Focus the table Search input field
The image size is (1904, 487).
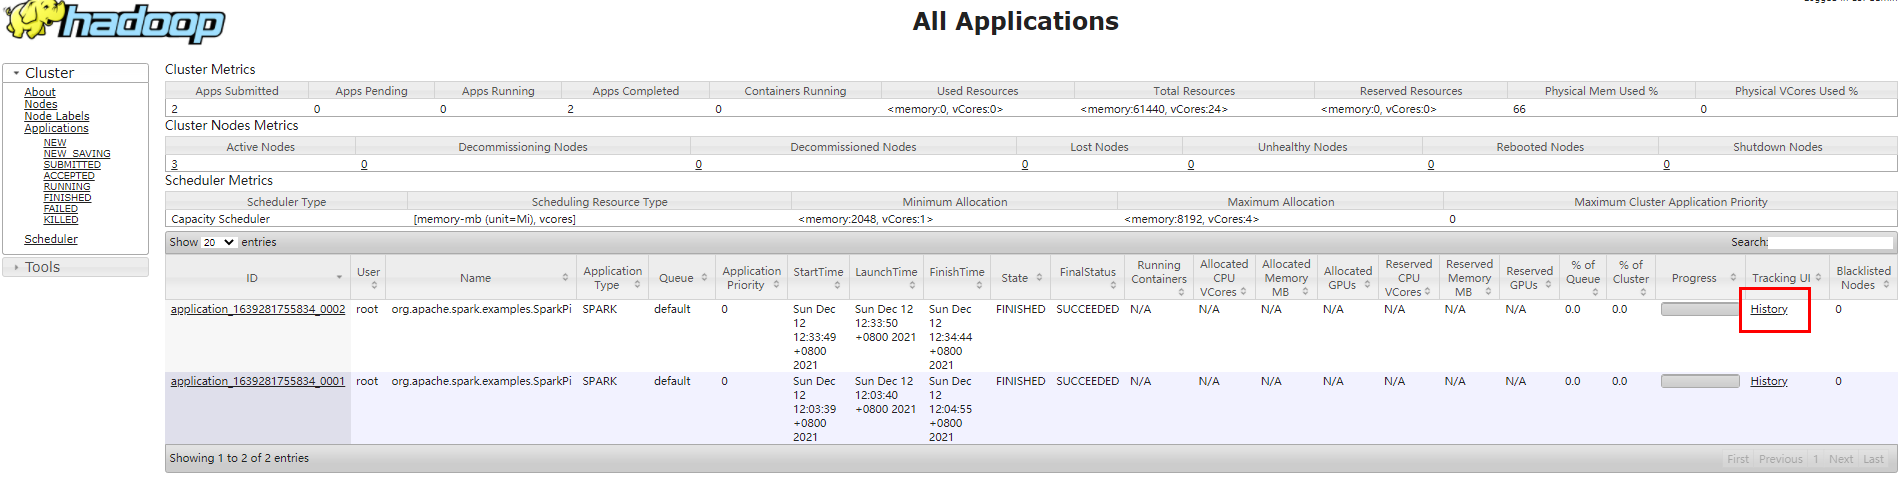coord(1831,242)
